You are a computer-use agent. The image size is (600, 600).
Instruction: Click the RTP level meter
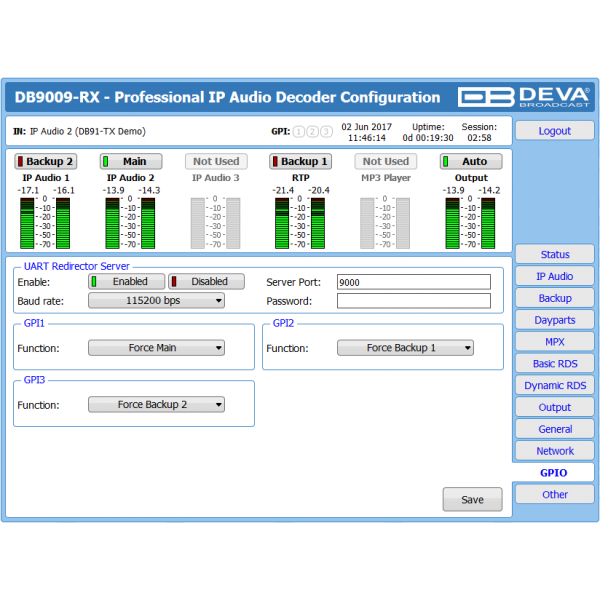[x=300, y=223]
